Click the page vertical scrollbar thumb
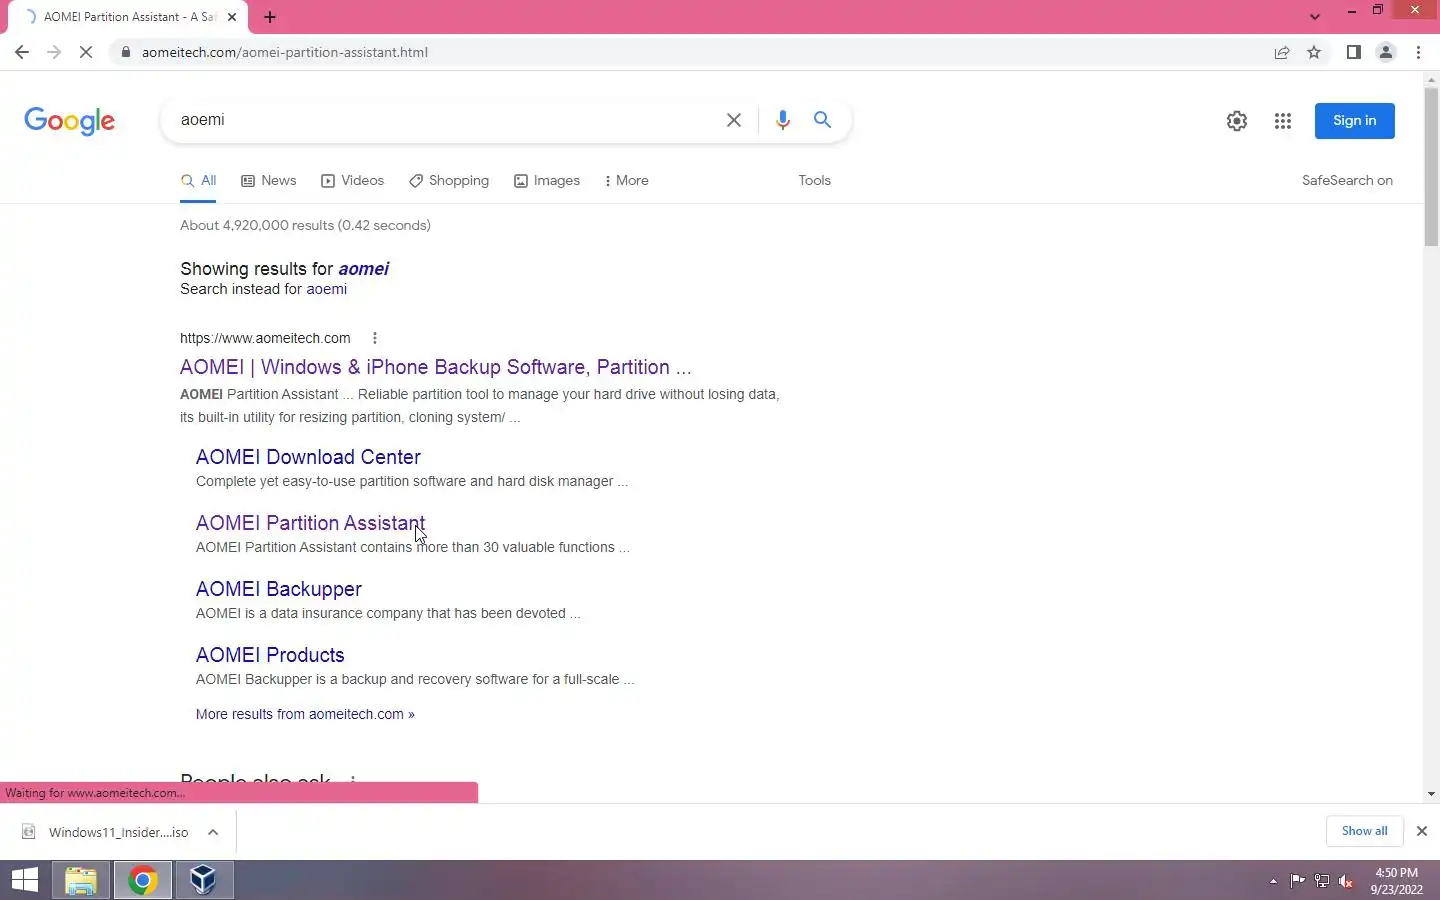 point(1431,168)
